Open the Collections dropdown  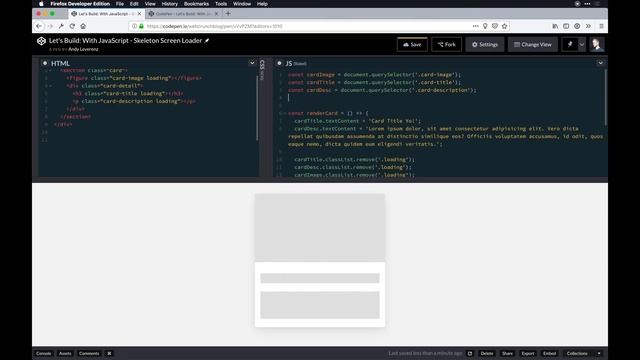583,353
